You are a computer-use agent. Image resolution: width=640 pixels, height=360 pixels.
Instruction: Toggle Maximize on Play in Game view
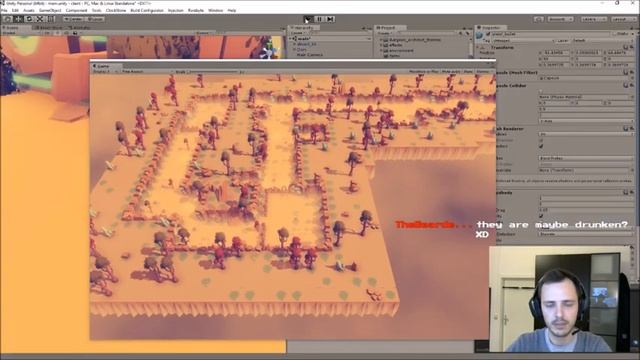click(424, 71)
